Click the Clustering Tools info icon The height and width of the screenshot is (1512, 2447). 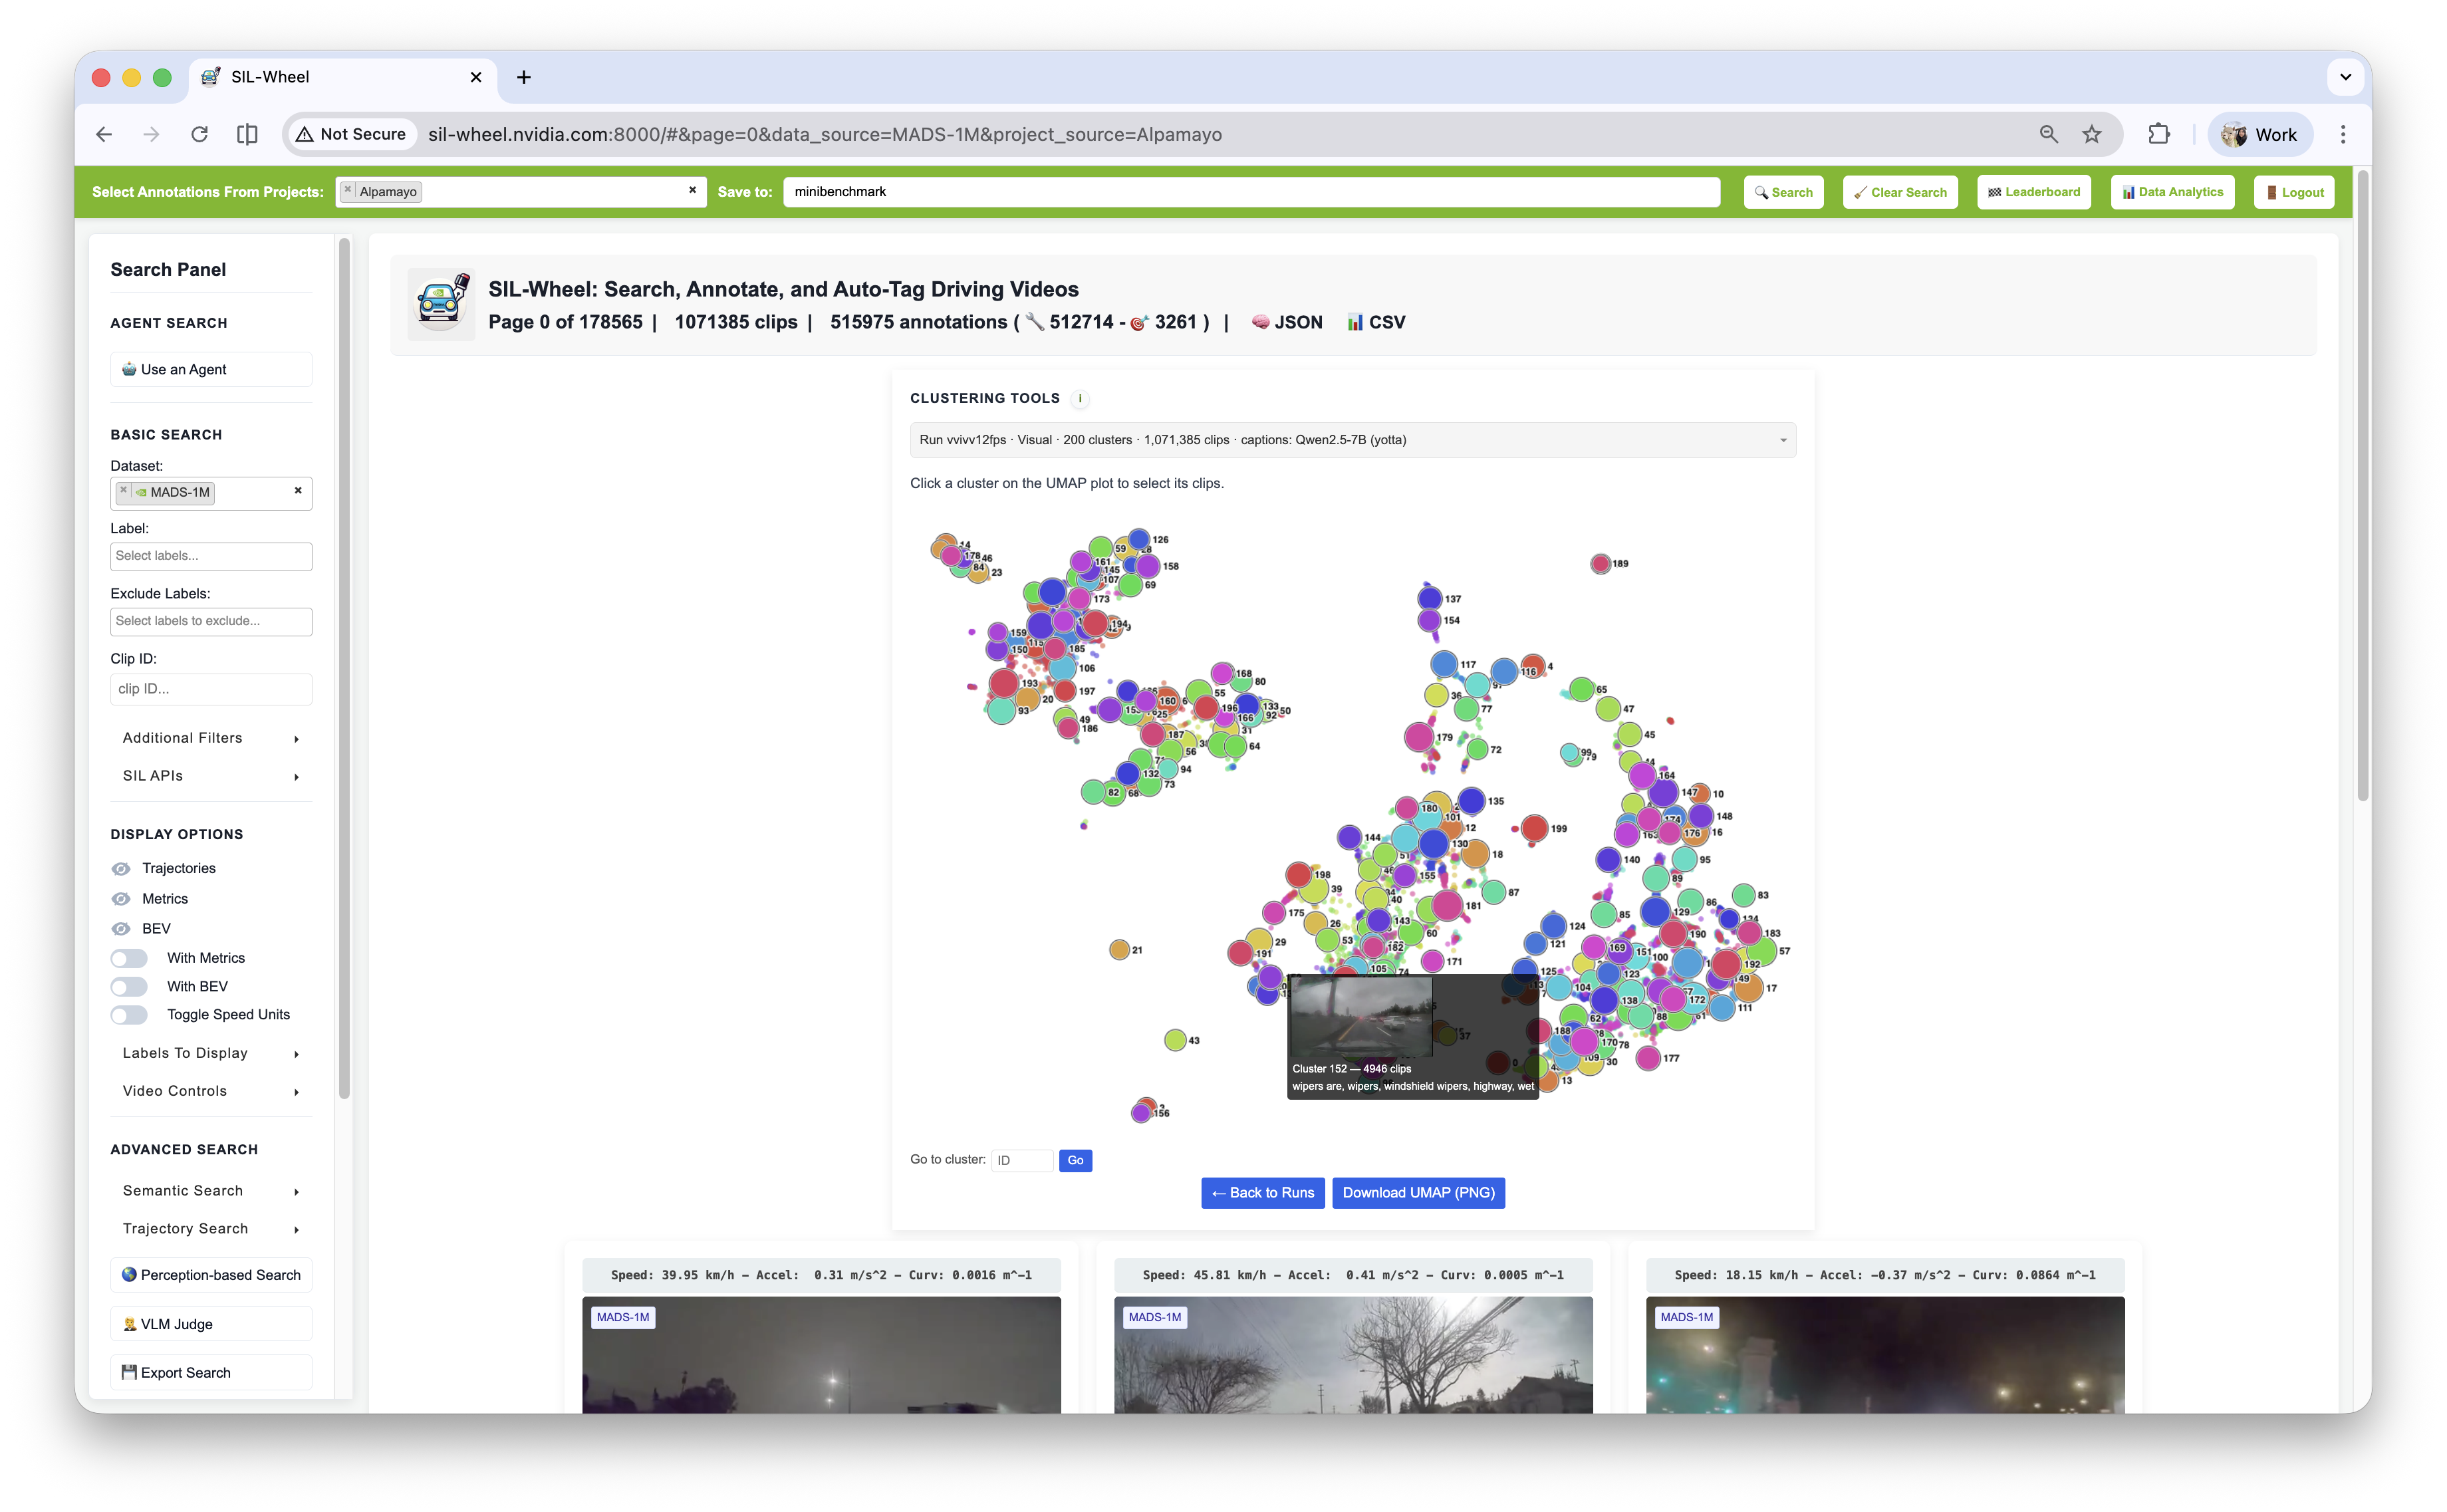1080,398
